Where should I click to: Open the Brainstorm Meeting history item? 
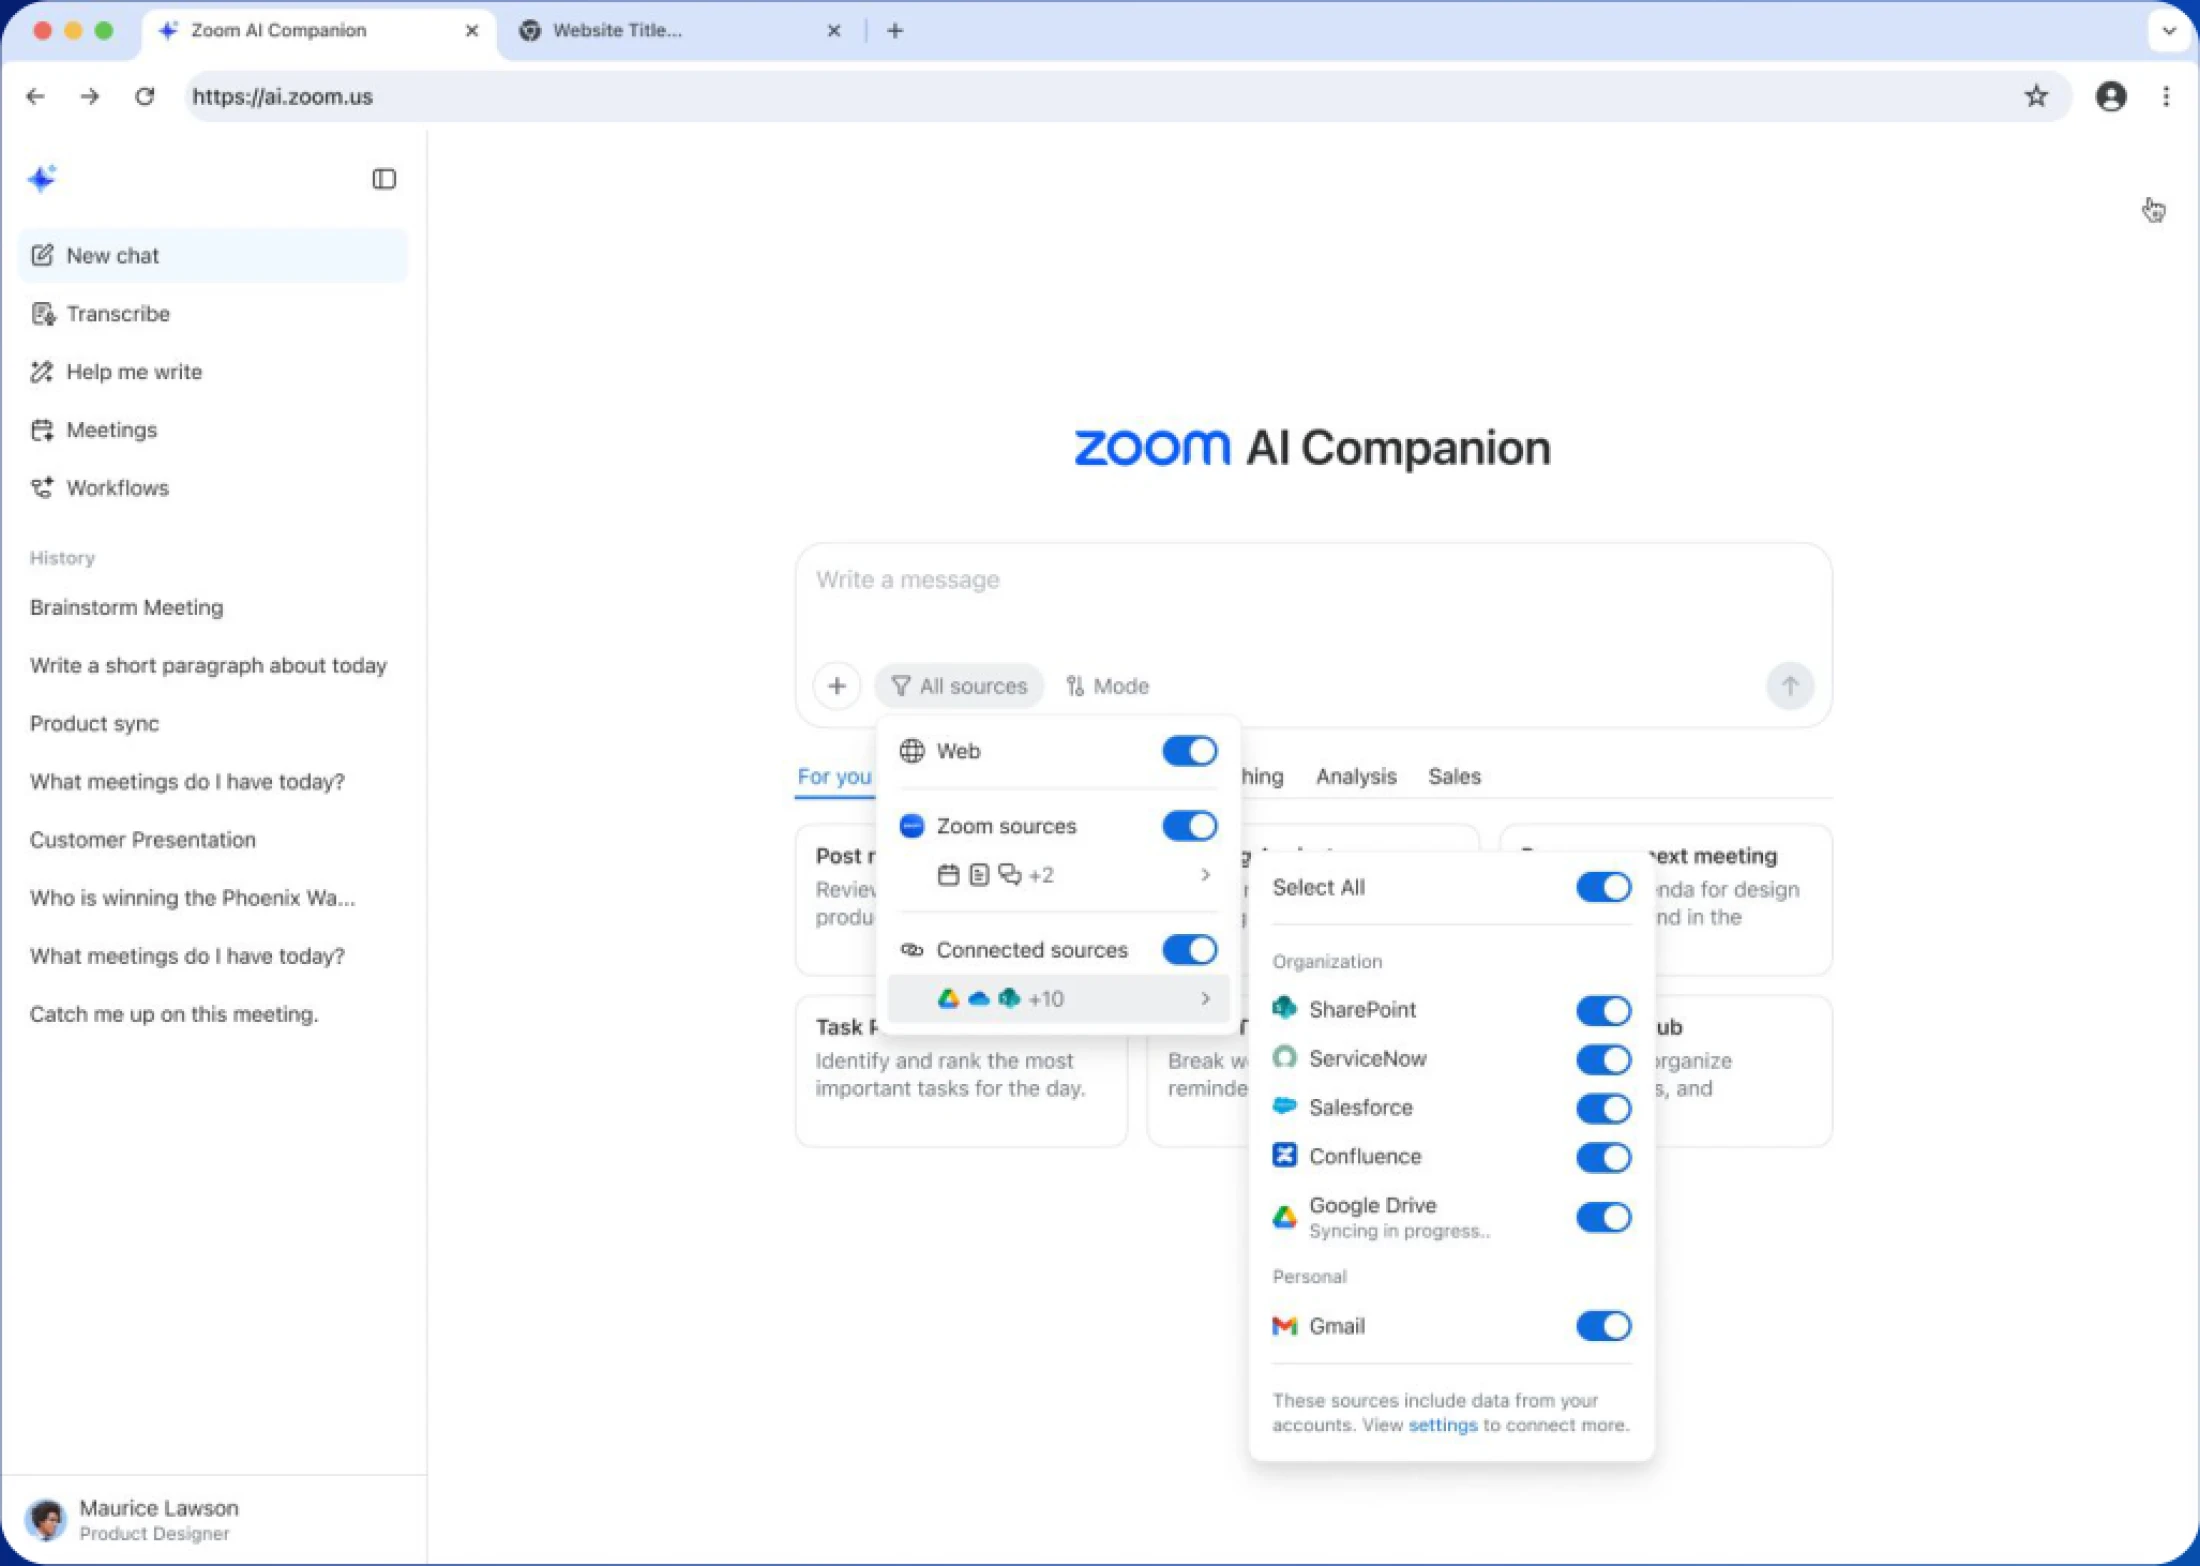pyautogui.click(x=127, y=607)
